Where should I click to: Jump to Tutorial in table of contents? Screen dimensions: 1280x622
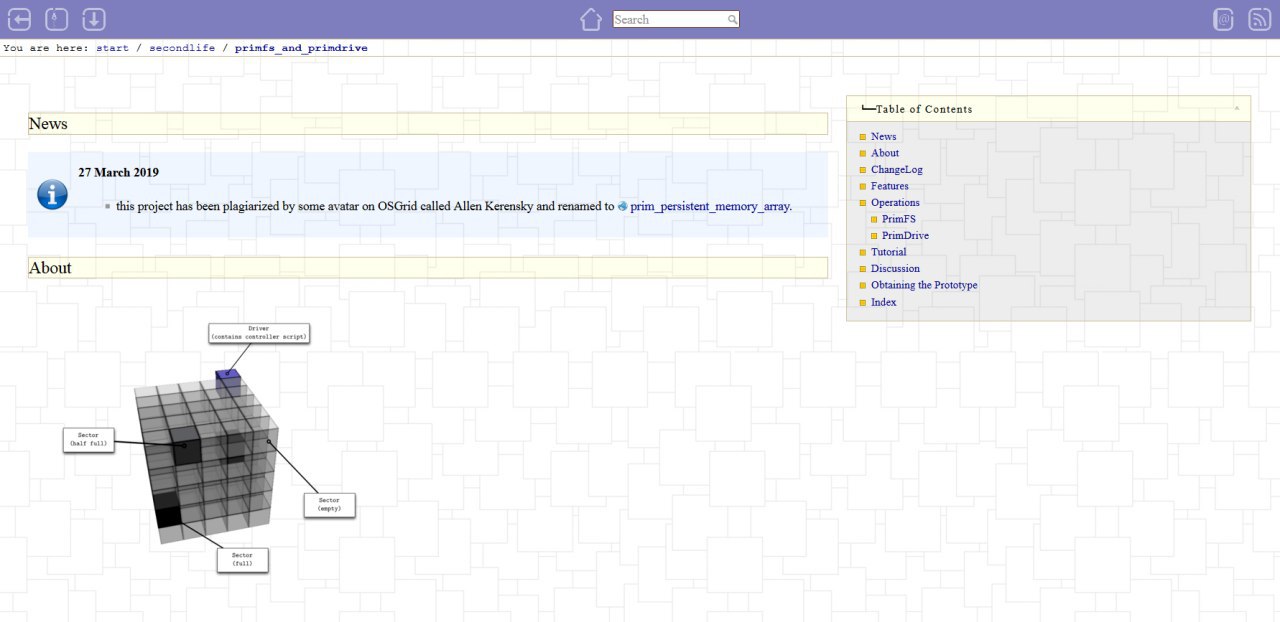(x=889, y=252)
